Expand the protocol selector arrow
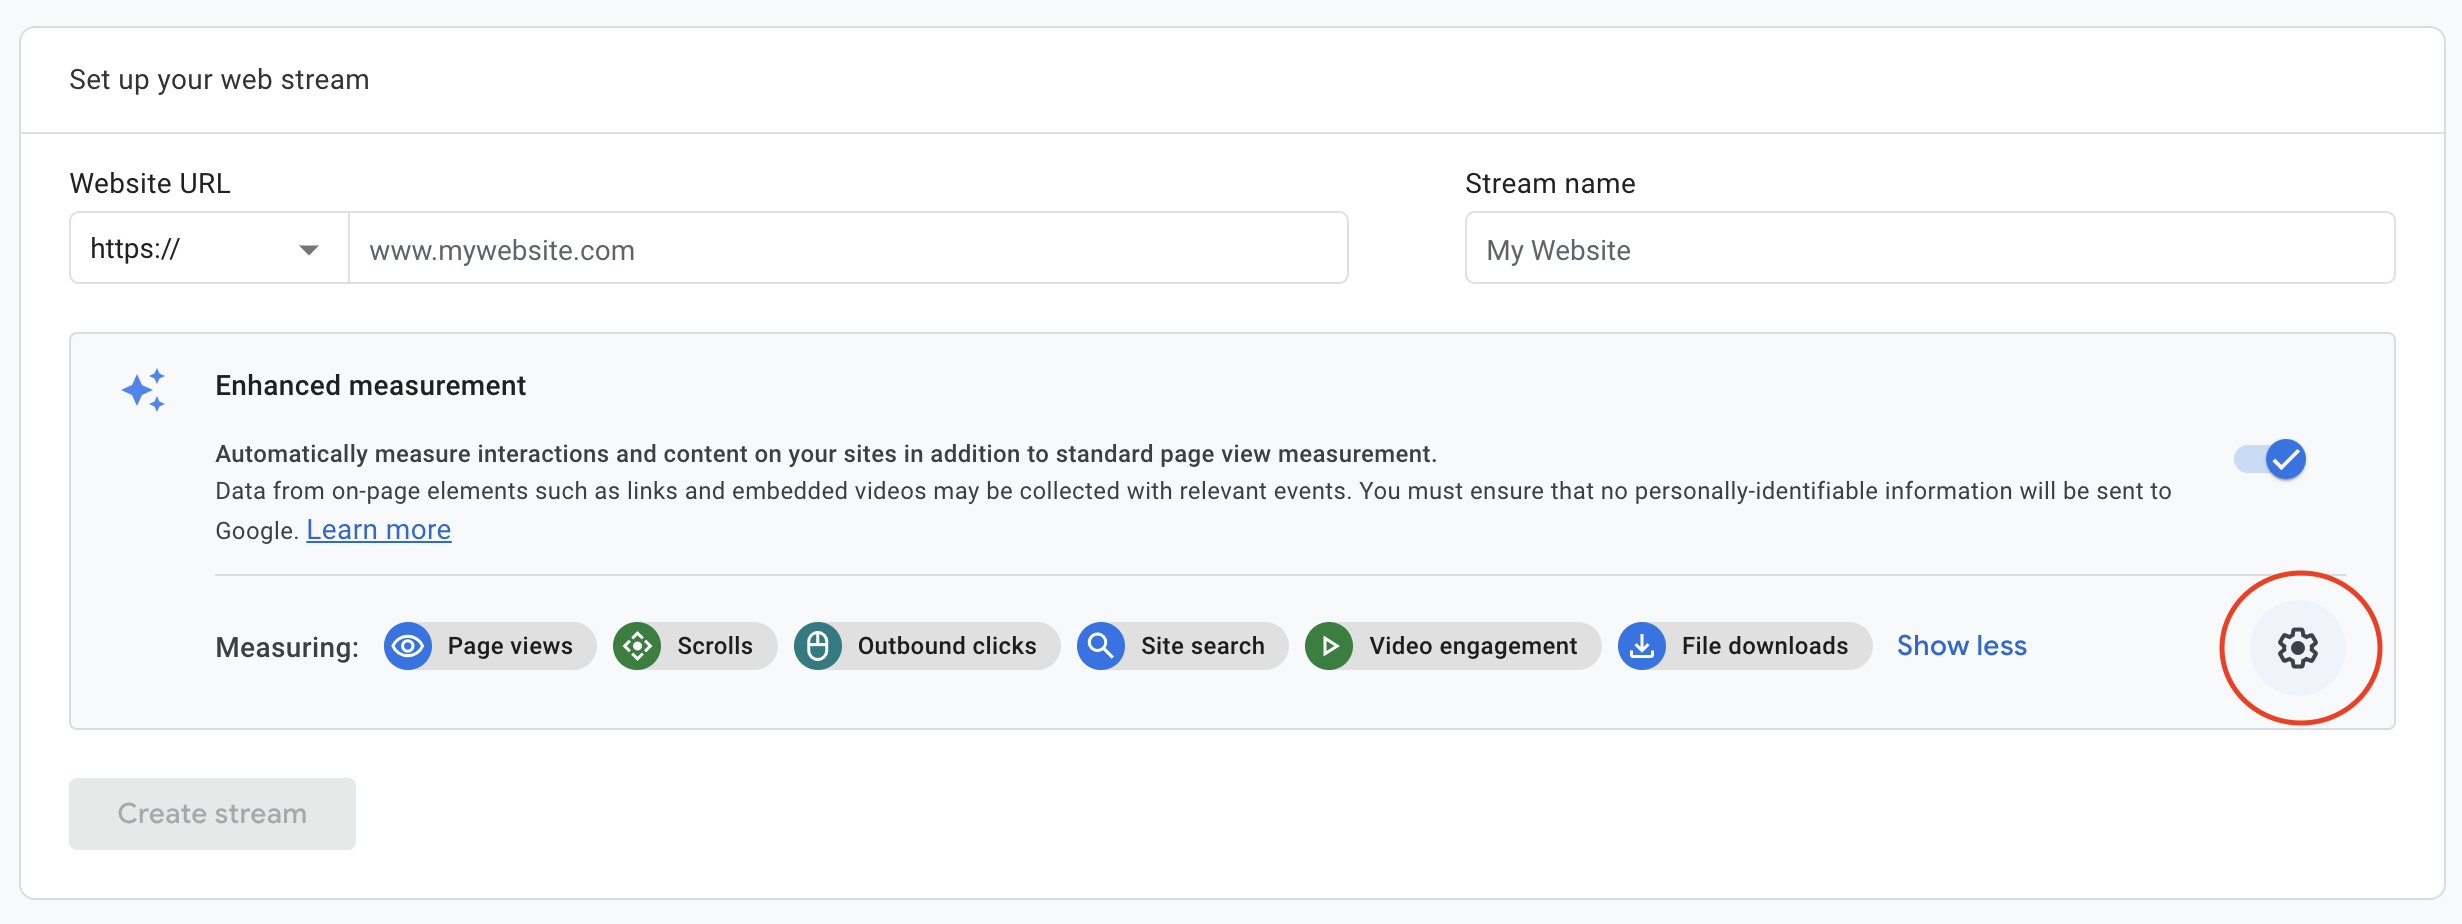Image resolution: width=2462 pixels, height=924 pixels. (310, 248)
